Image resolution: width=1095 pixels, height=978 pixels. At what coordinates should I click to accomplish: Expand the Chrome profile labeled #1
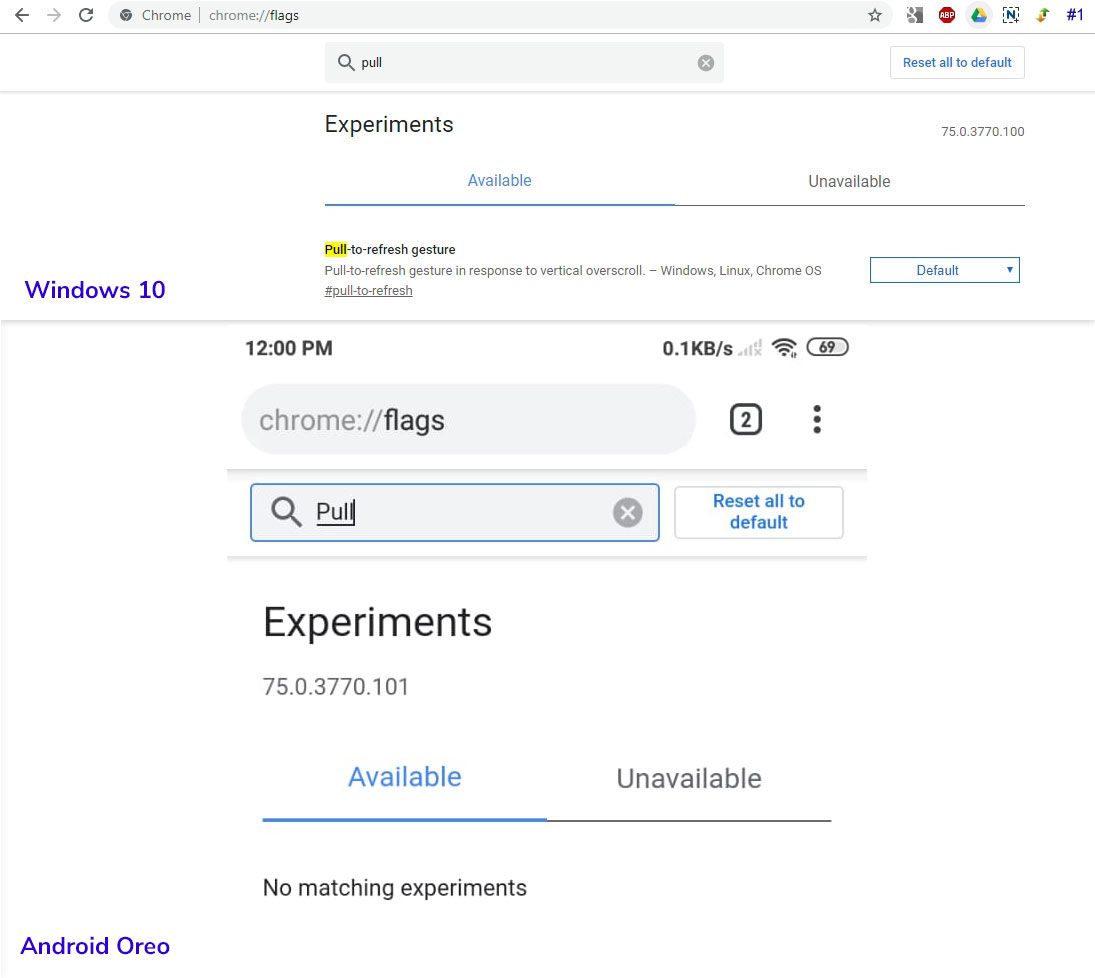coord(1075,15)
